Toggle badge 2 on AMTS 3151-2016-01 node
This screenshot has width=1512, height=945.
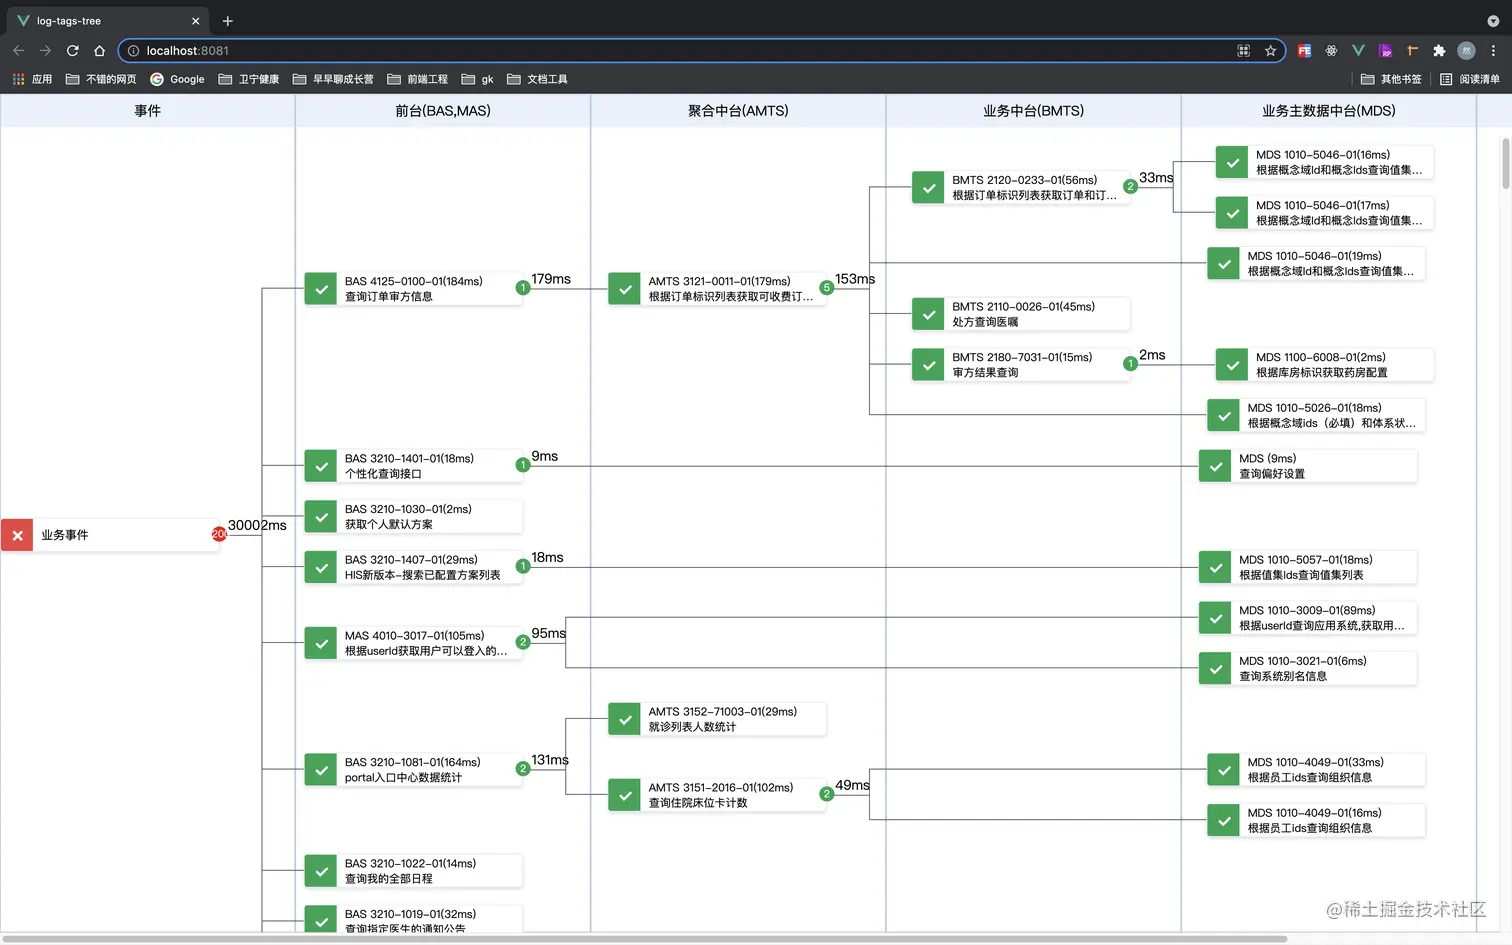(826, 794)
